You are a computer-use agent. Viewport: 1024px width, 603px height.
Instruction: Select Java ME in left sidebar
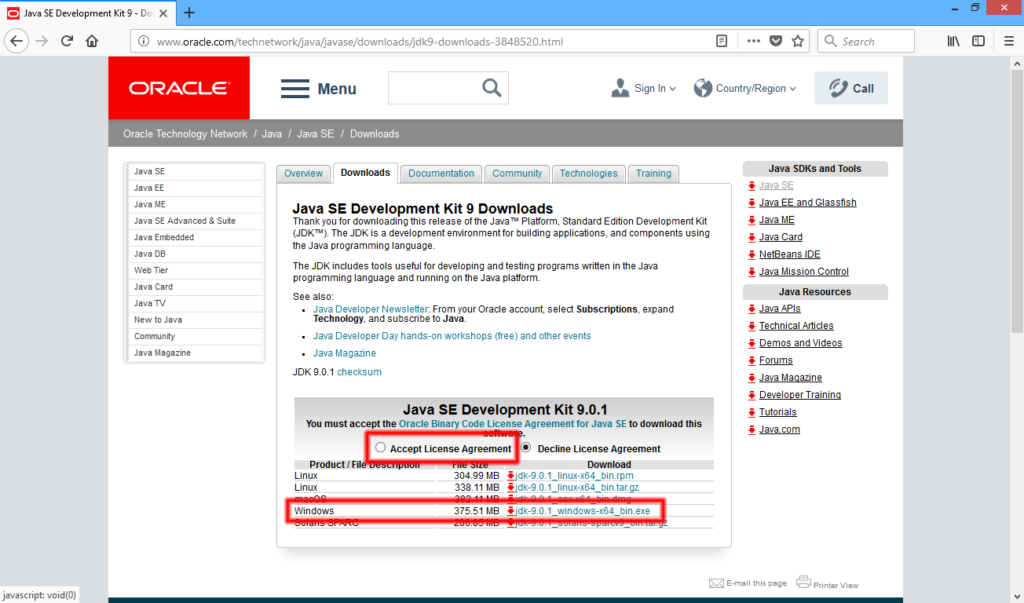click(x=195, y=204)
